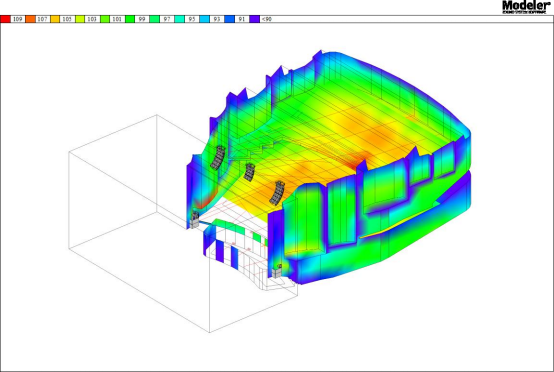The height and width of the screenshot is (372, 554).
Task: Click the left stage-side subwoofer cabinet
Action: [x=194, y=220]
